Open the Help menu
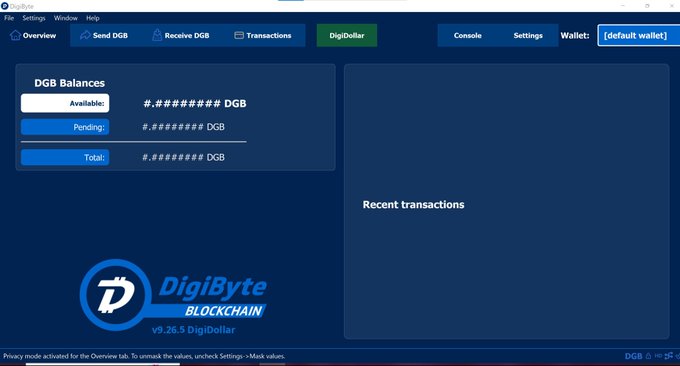This screenshot has height=366, width=680. coord(93,18)
